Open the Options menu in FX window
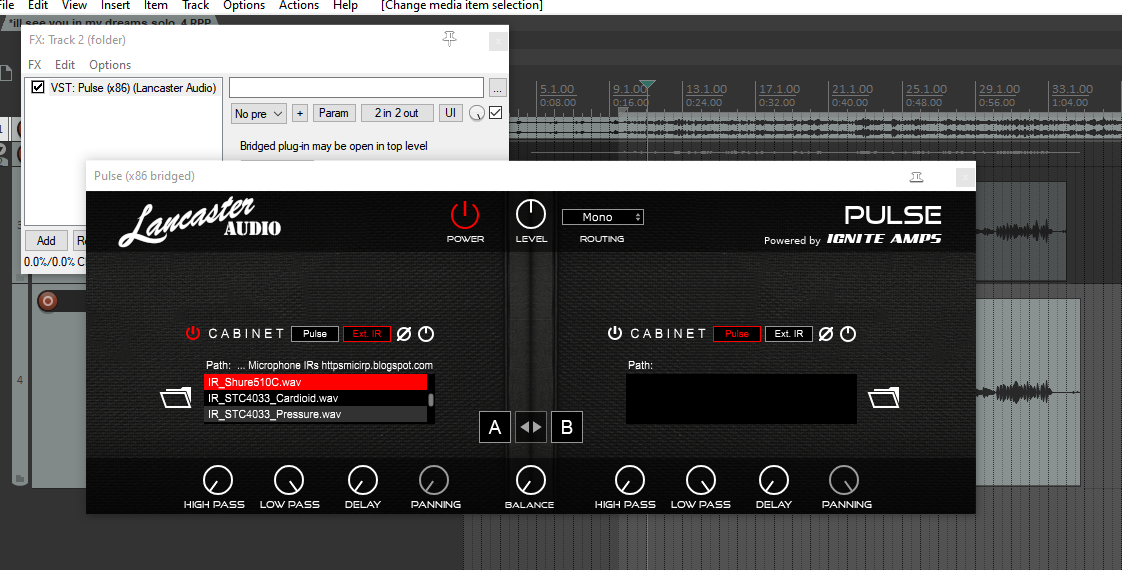Viewport: 1122px width, 570px height. (110, 65)
